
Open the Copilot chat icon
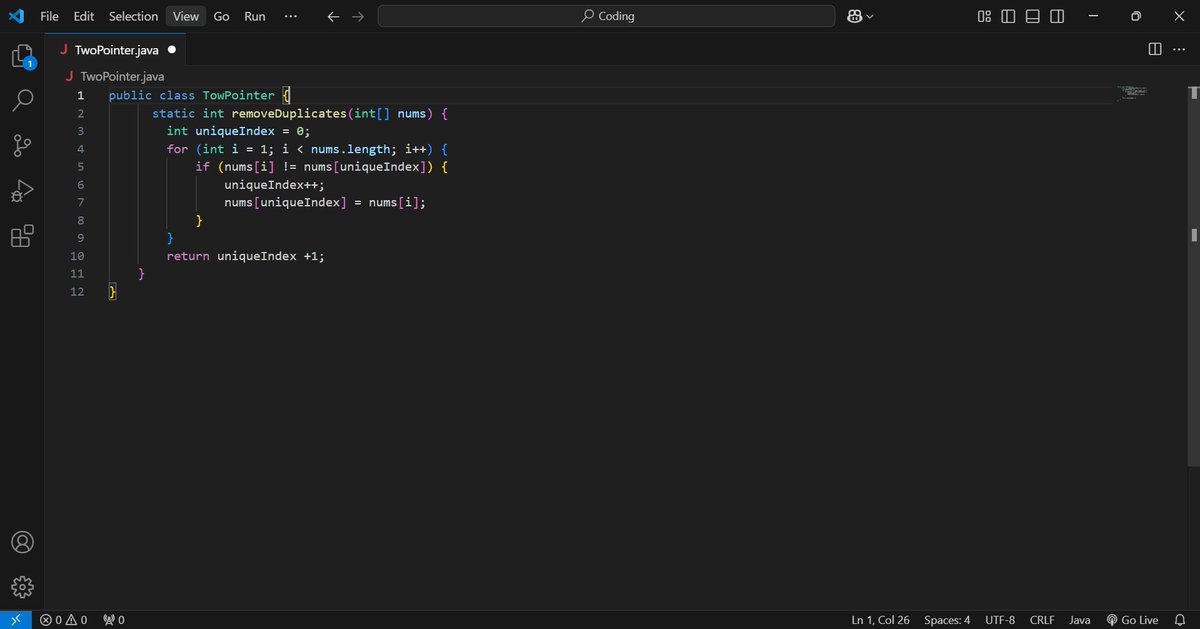(854, 16)
